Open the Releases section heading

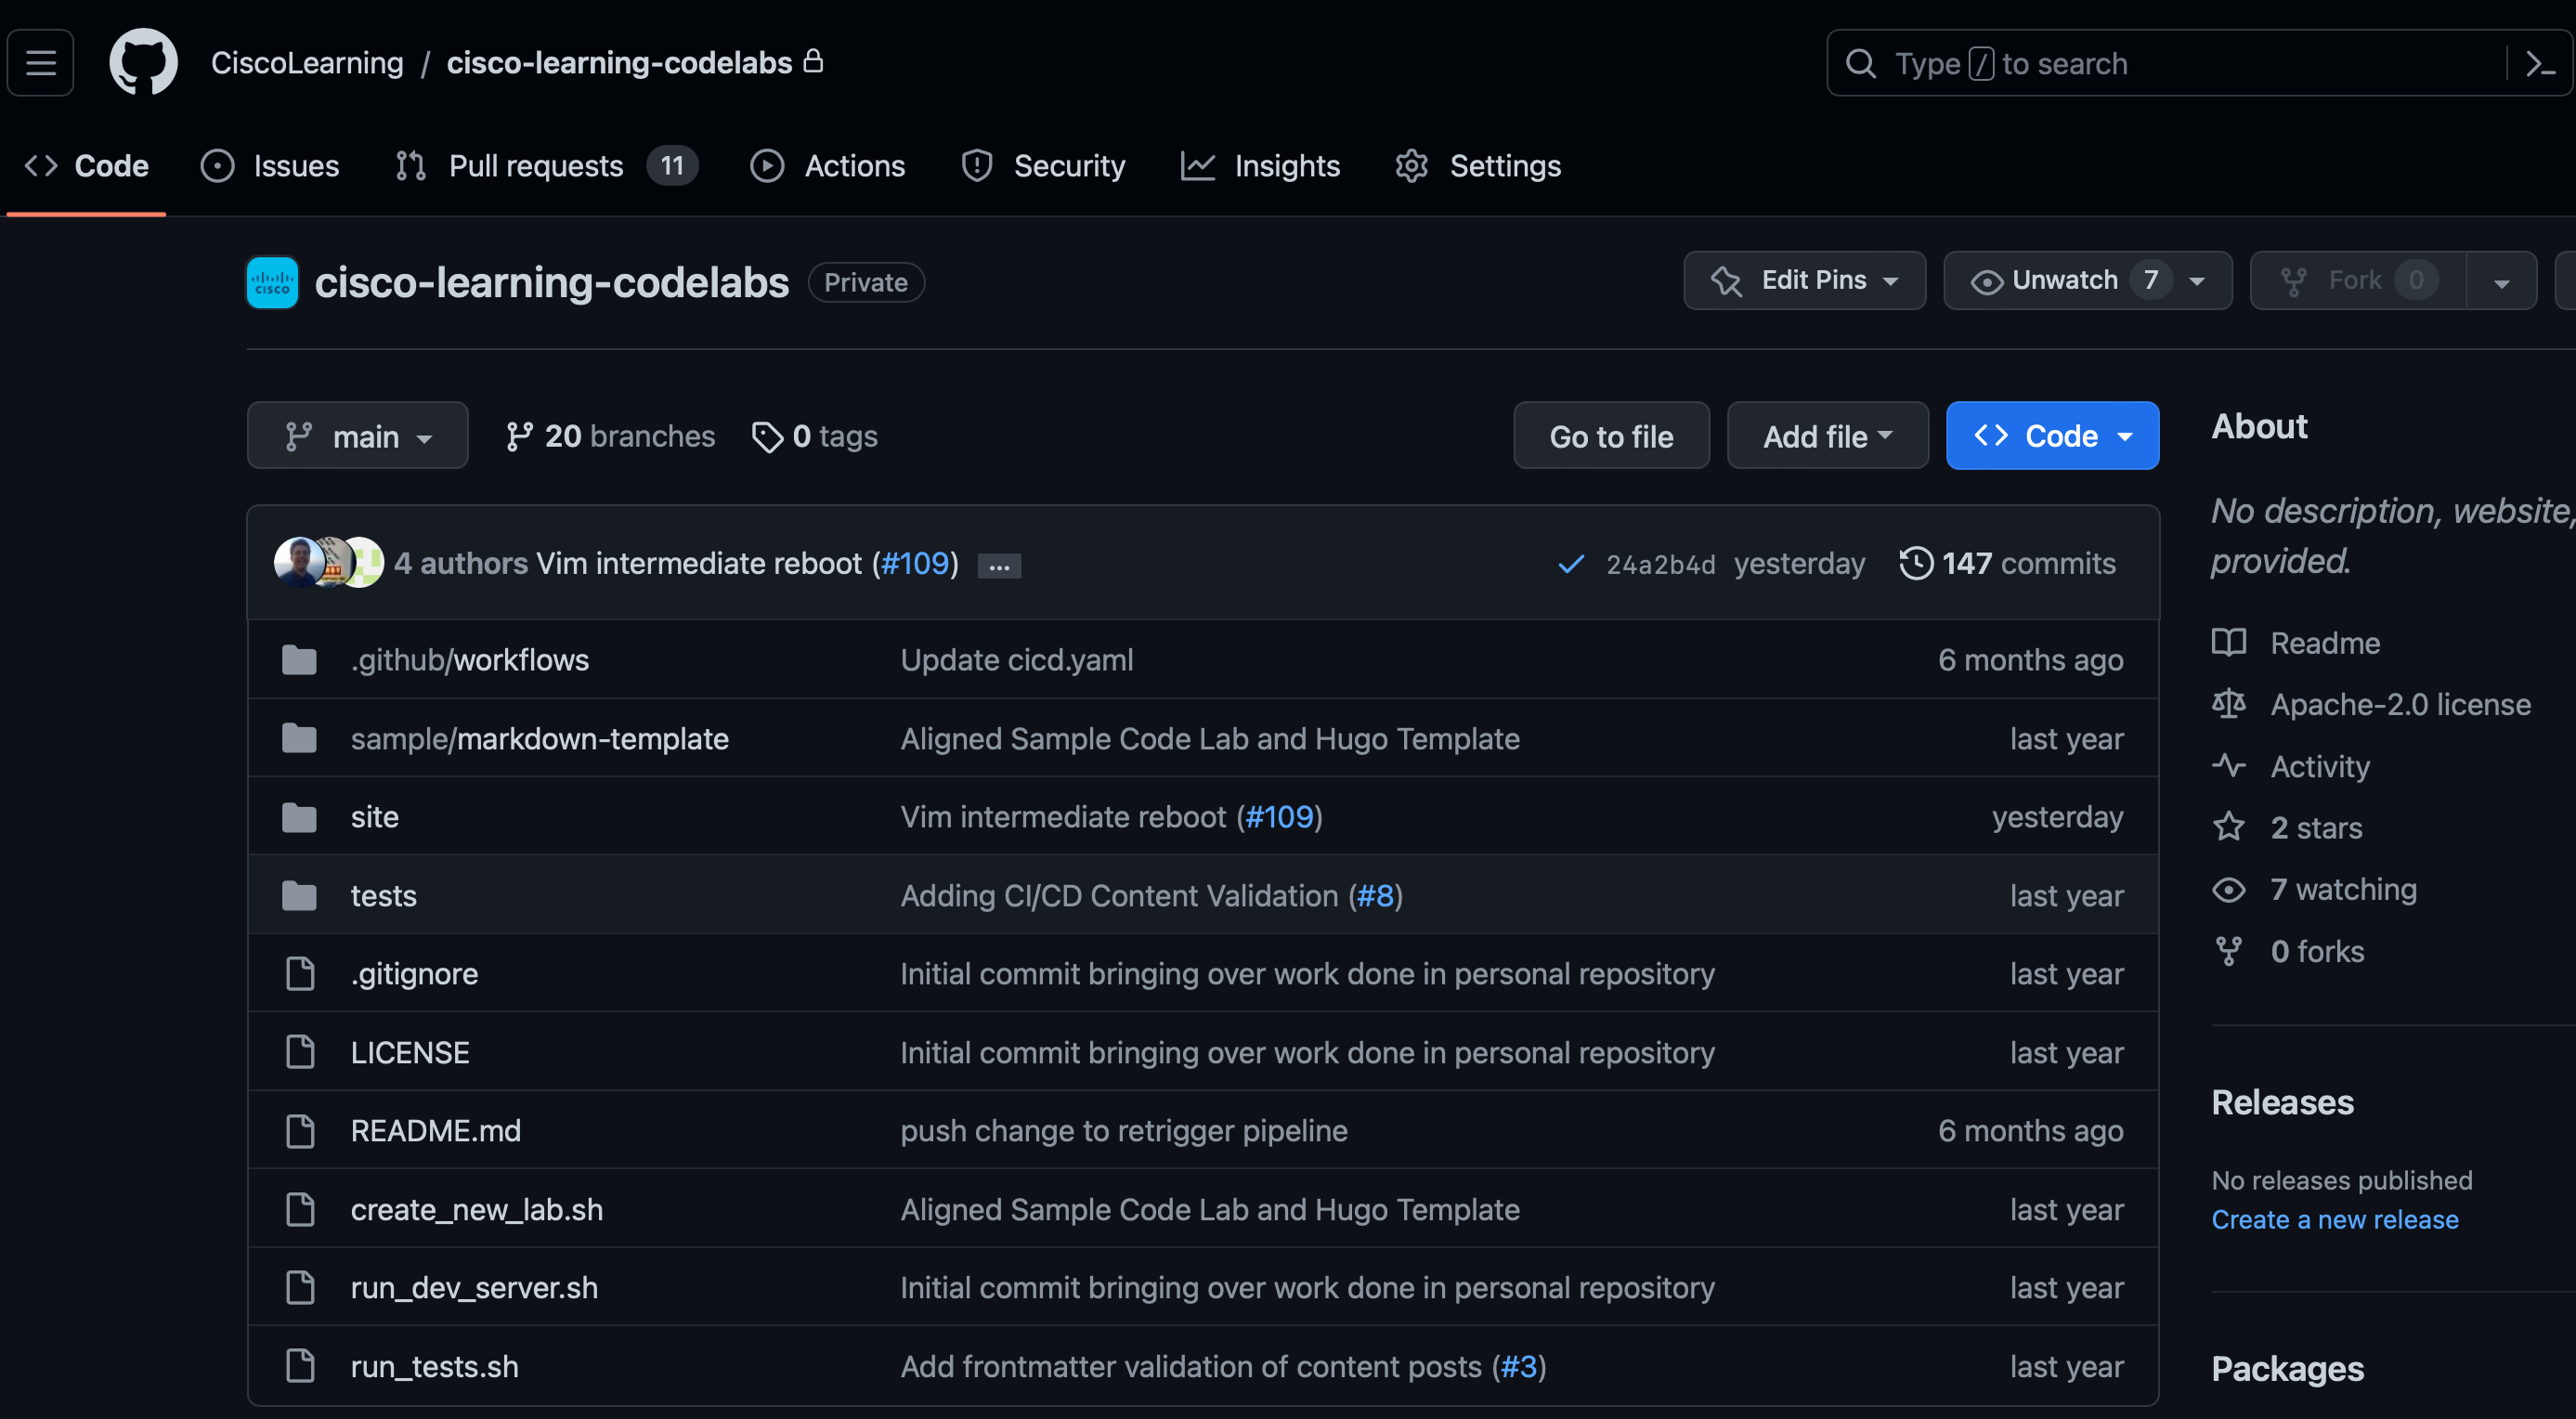(2282, 1102)
